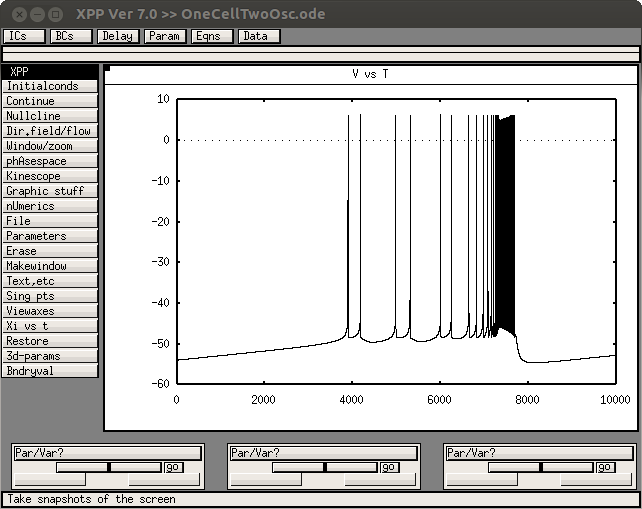Screen dimensions: 642x509
Task: Click the third slider's upper-limit field
Action: click(x=596, y=480)
